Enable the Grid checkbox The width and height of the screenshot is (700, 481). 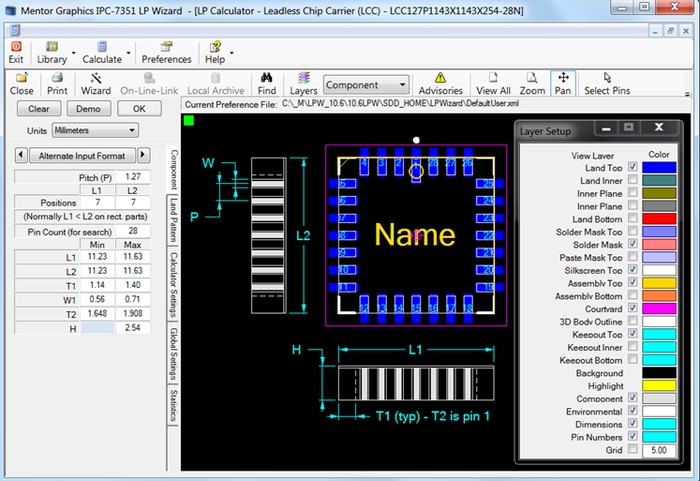(x=633, y=449)
